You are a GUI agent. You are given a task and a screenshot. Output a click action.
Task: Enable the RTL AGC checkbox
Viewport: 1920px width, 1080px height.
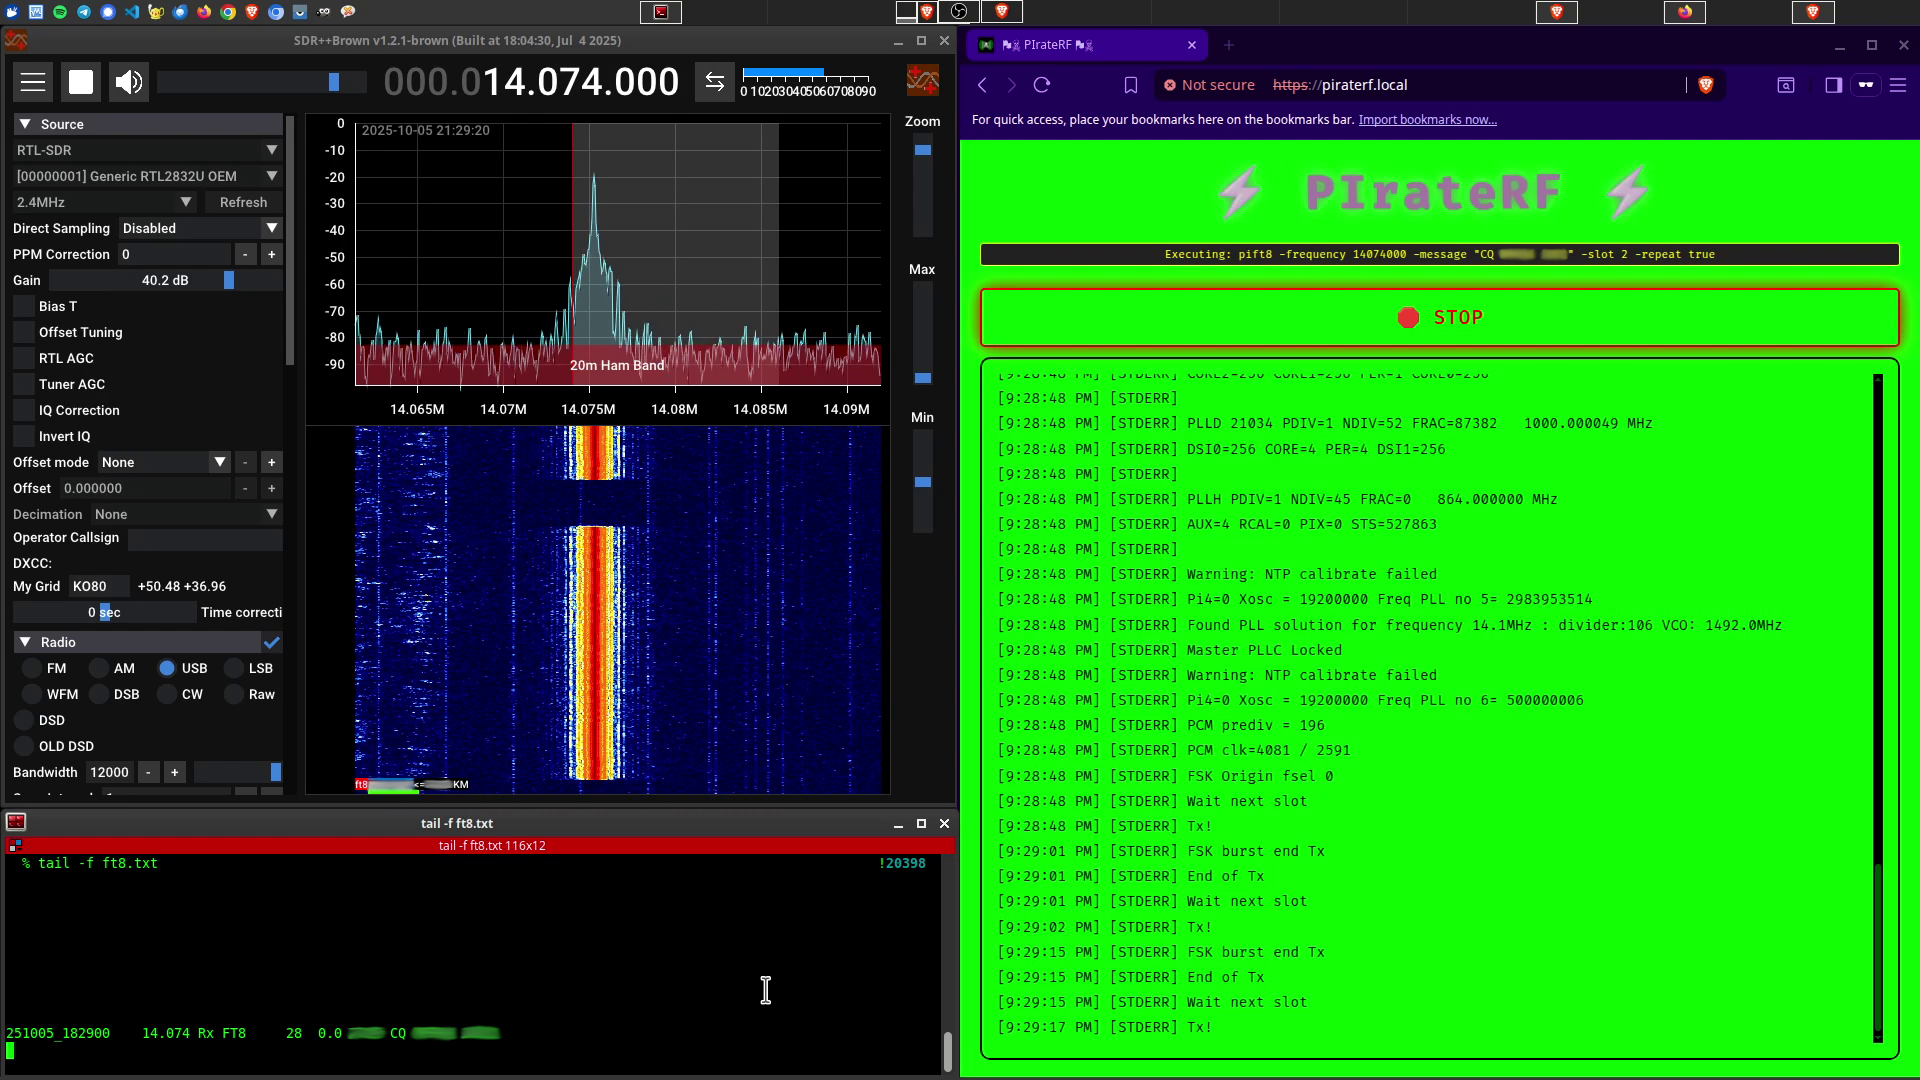click(24, 358)
